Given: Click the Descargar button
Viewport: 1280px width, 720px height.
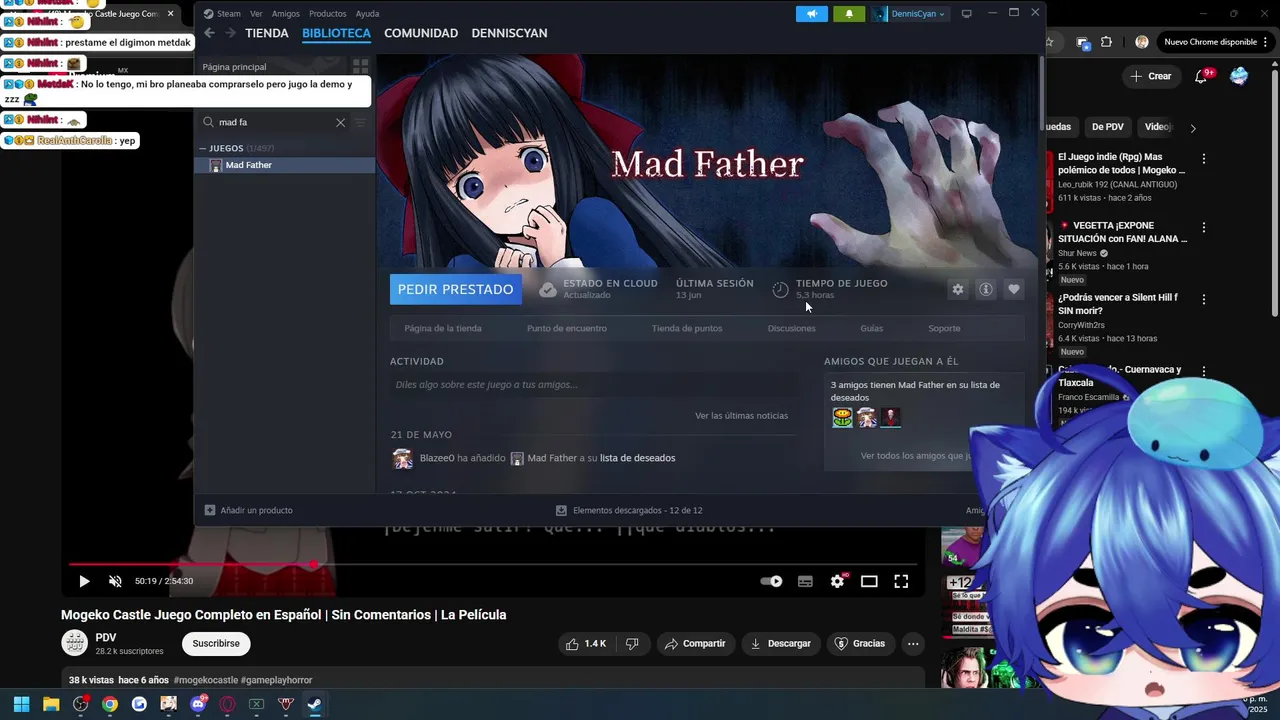Looking at the screenshot, I should coord(780,644).
